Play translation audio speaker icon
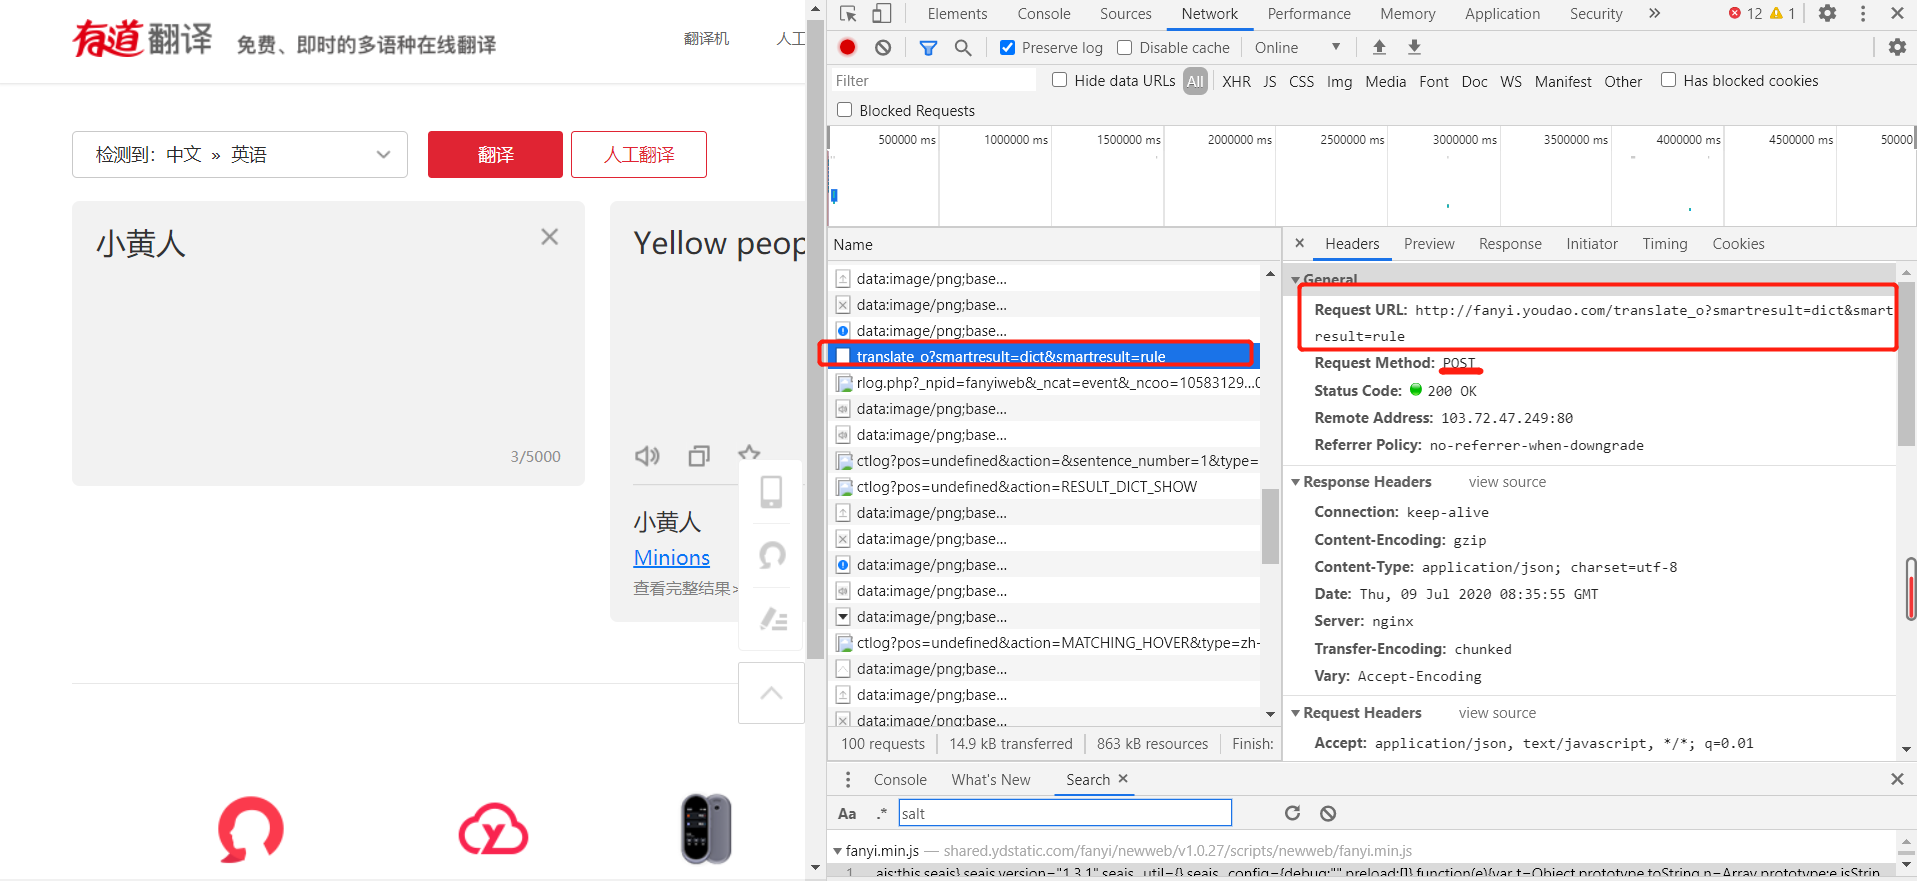Screen dimensions: 1917x881 [647, 456]
